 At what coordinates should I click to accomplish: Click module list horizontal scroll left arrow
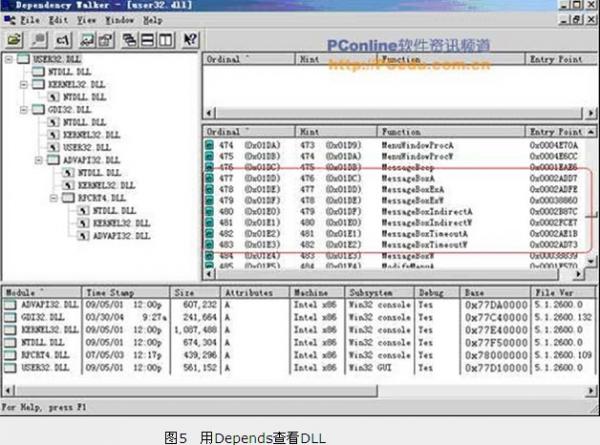click(x=8, y=391)
